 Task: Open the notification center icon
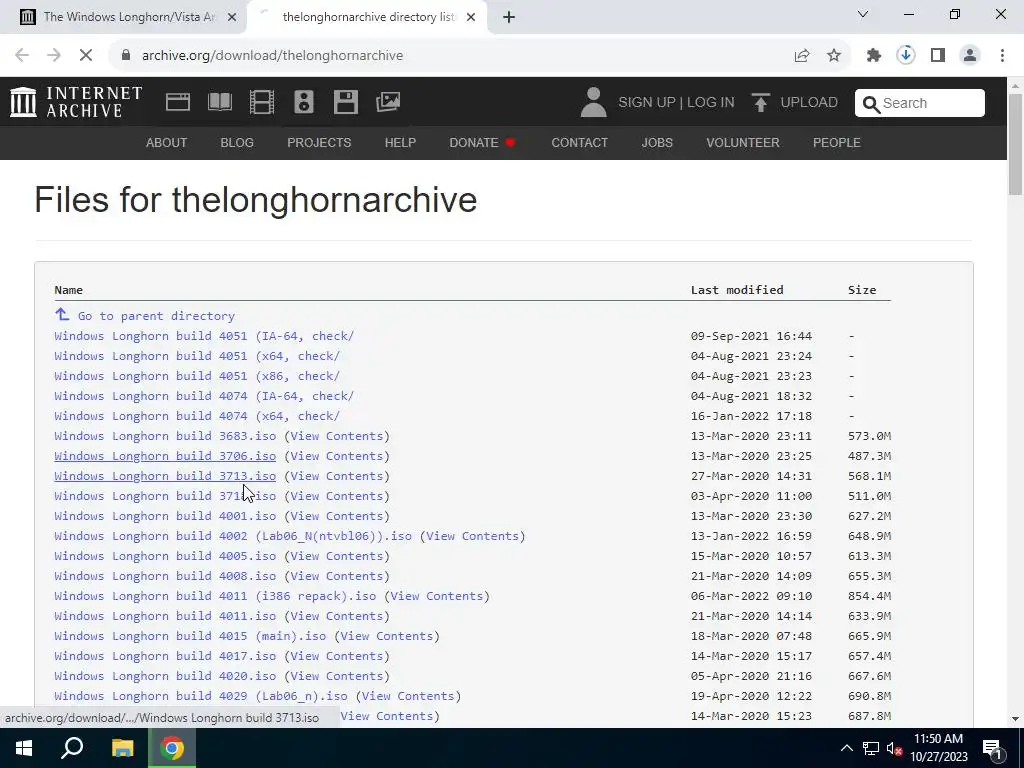[x=993, y=748]
